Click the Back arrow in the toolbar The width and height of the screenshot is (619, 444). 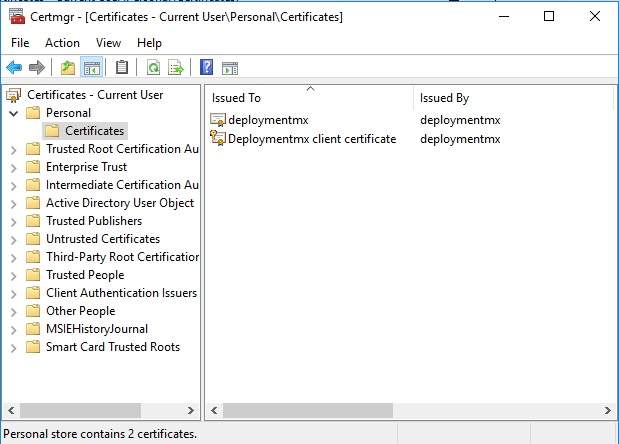pyautogui.click(x=14, y=68)
